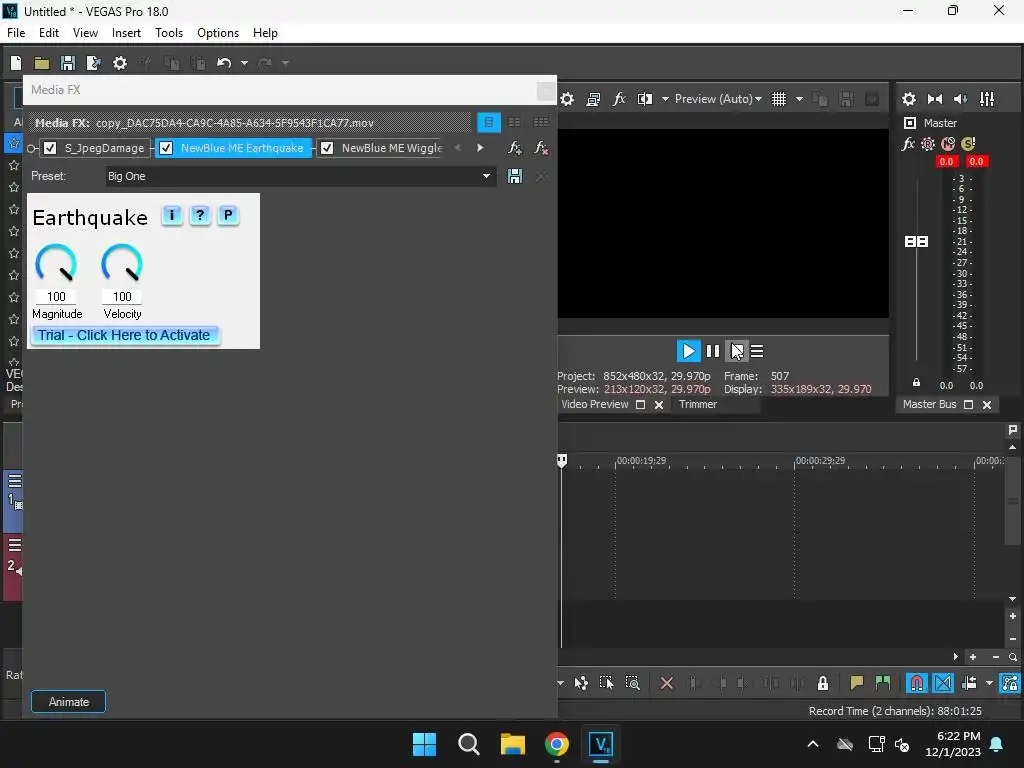Delete selection with the red X icon
The width and height of the screenshot is (1024, 768).
pyautogui.click(x=667, y=683)
